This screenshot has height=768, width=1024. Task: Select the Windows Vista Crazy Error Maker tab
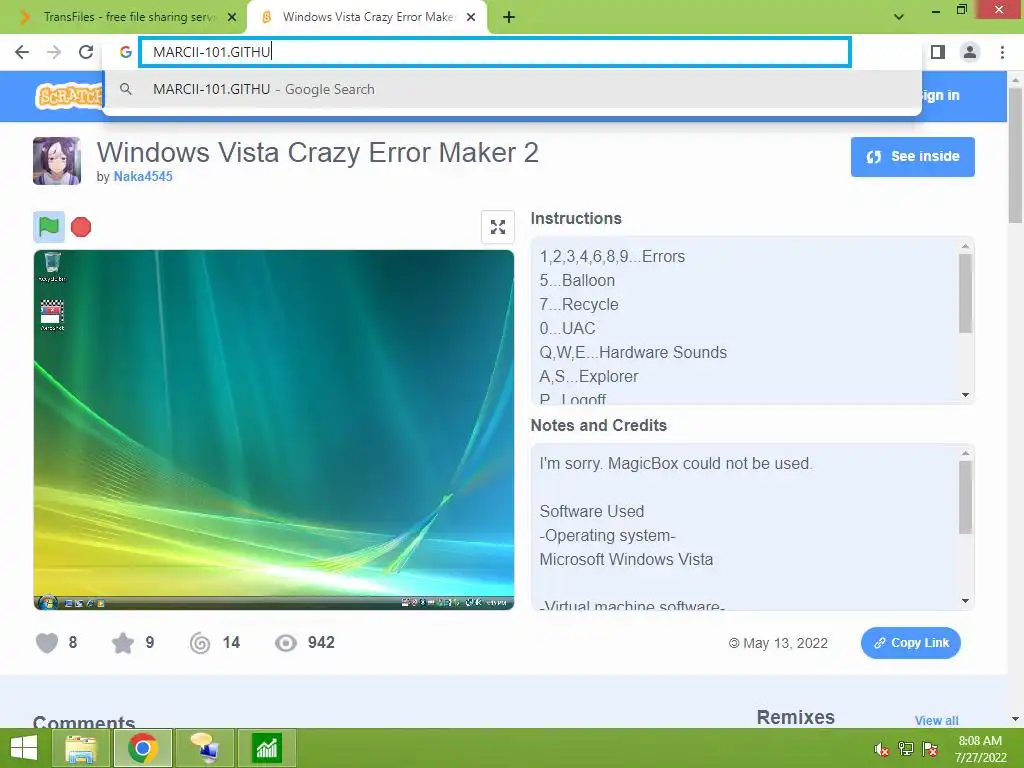click(367, 17)
